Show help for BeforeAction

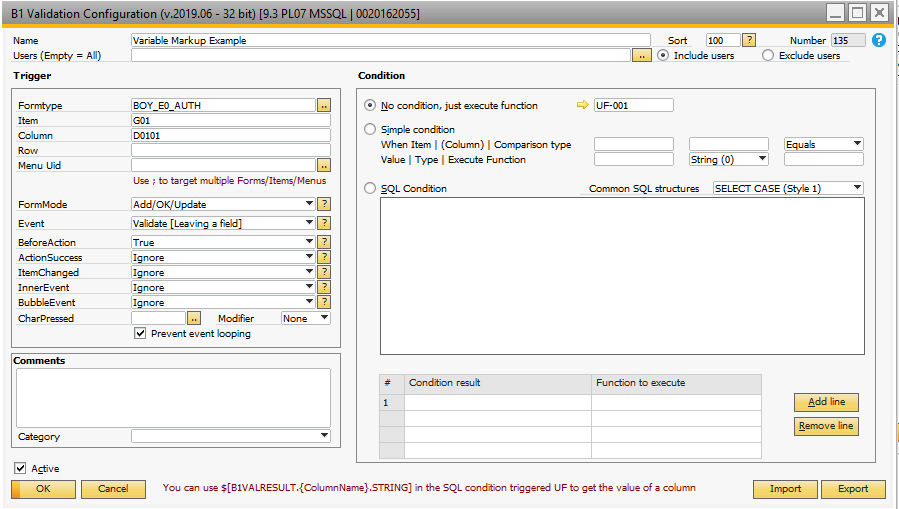(324, 242)
